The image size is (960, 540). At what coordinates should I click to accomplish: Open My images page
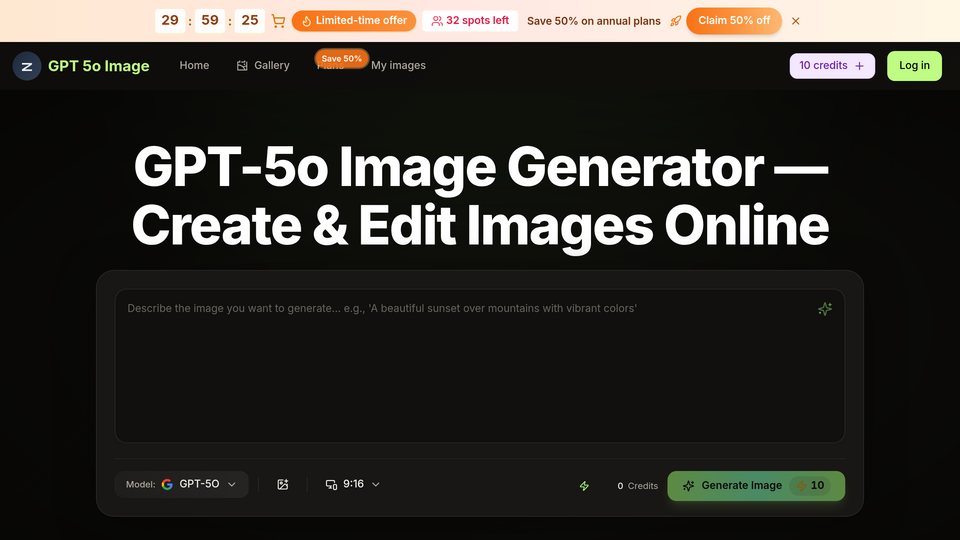398,66
